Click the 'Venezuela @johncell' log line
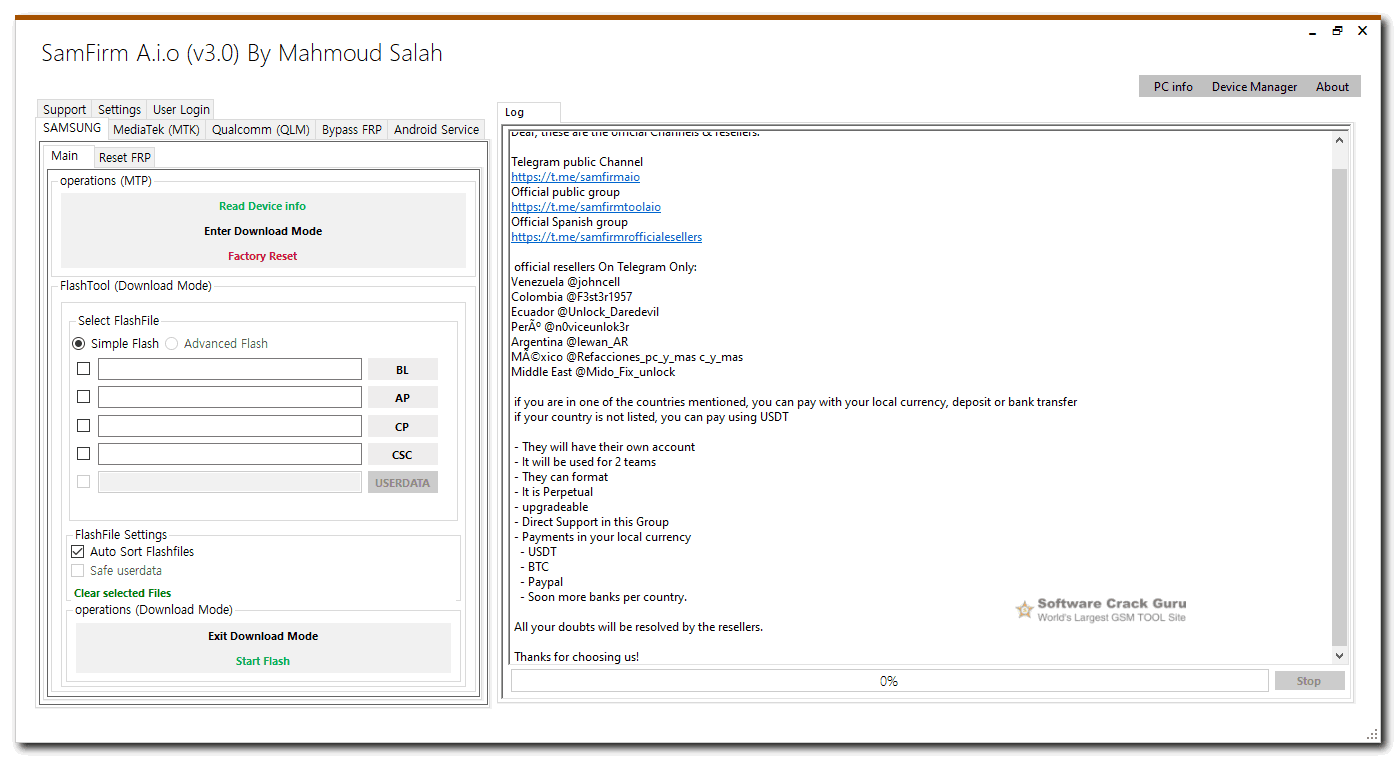The image size is (1396, 758). 565,282
